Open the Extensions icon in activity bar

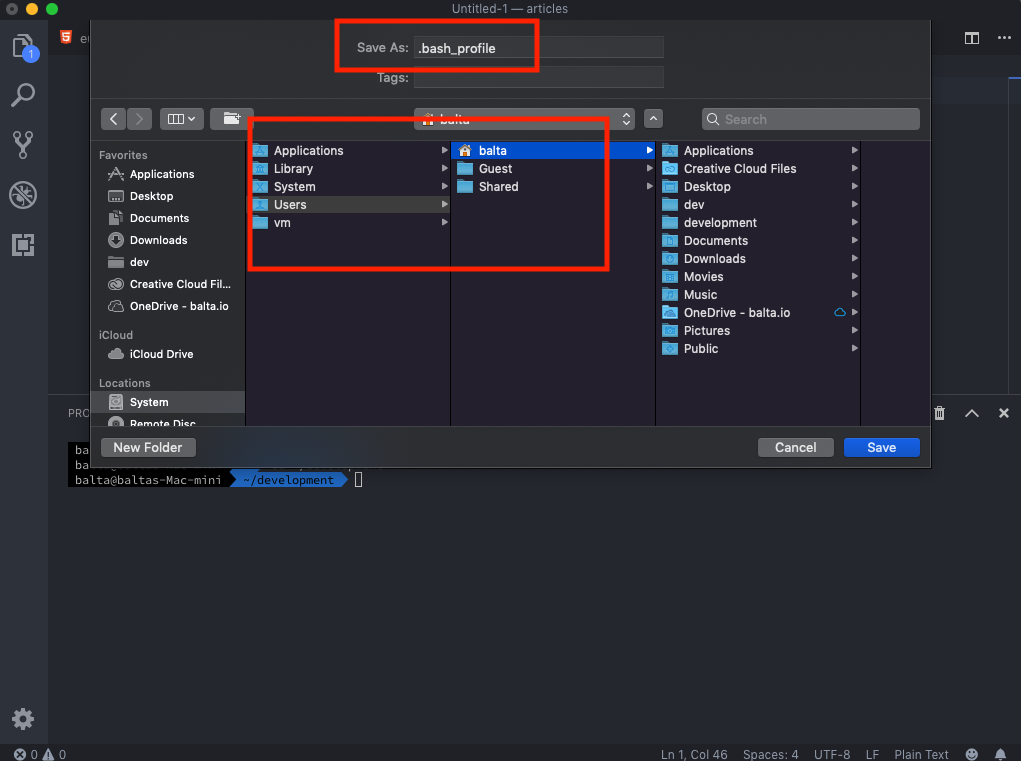click(23, 245)
